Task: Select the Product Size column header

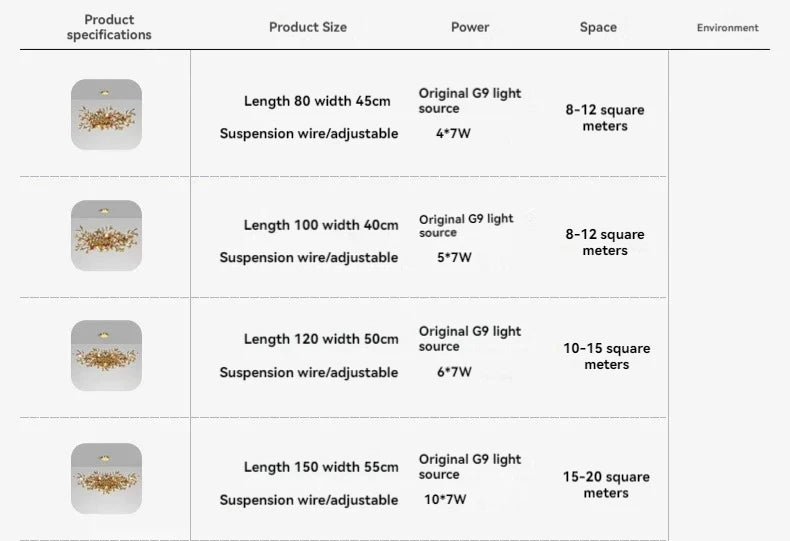Action: coord(308,27)
